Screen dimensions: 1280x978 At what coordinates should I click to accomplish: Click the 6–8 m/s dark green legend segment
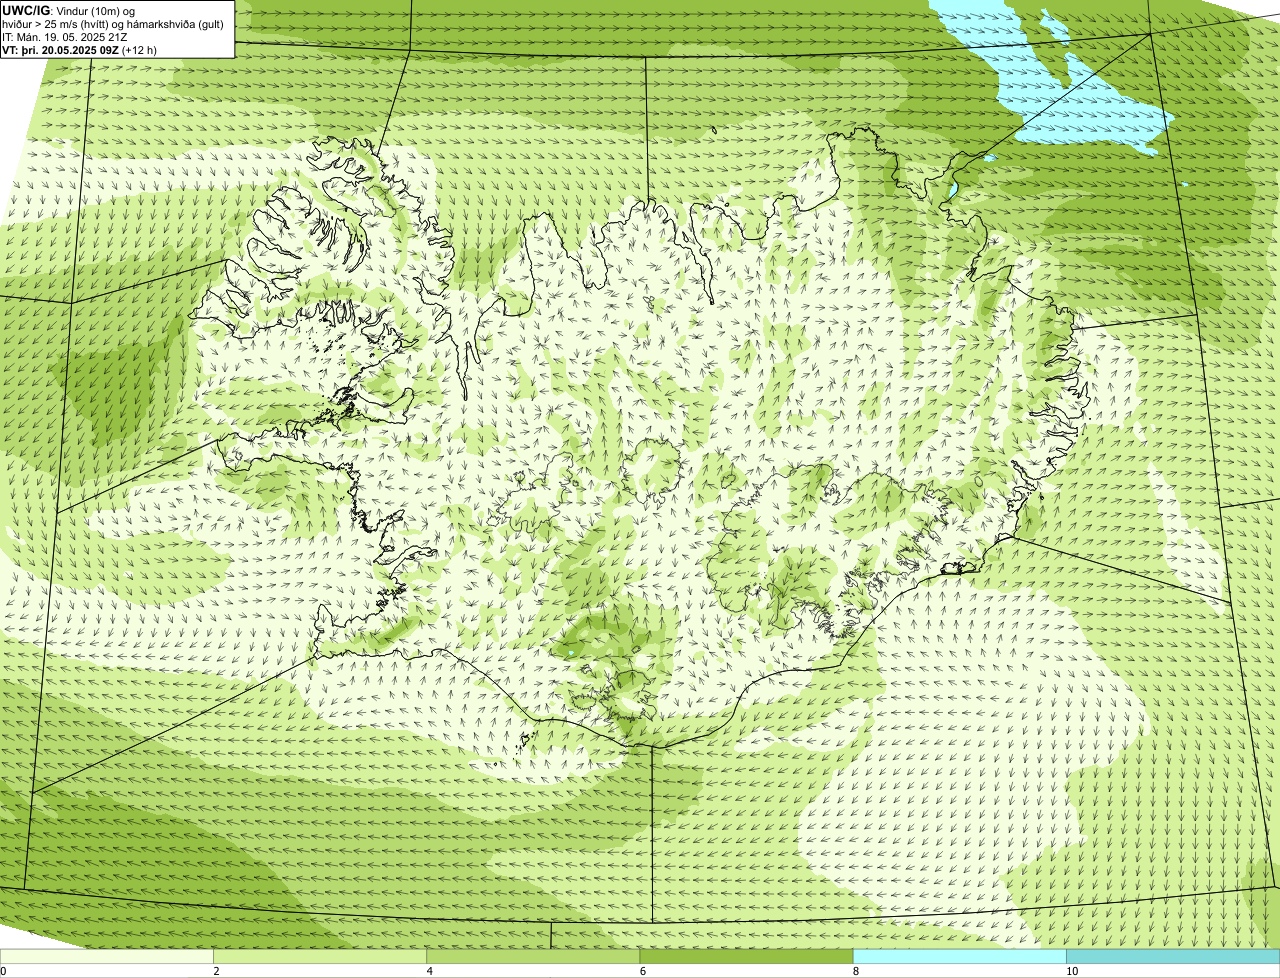click(746, 957)
